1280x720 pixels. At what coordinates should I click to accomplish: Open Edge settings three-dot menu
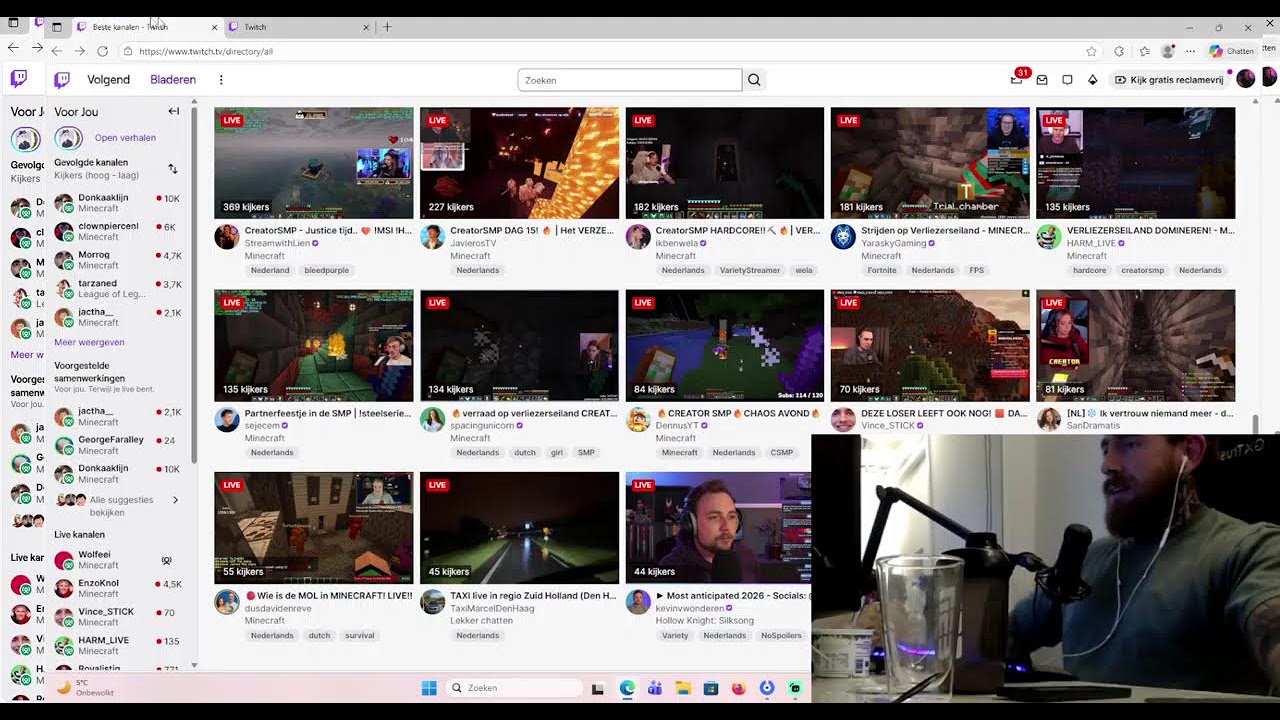(x=1190, y=51)
